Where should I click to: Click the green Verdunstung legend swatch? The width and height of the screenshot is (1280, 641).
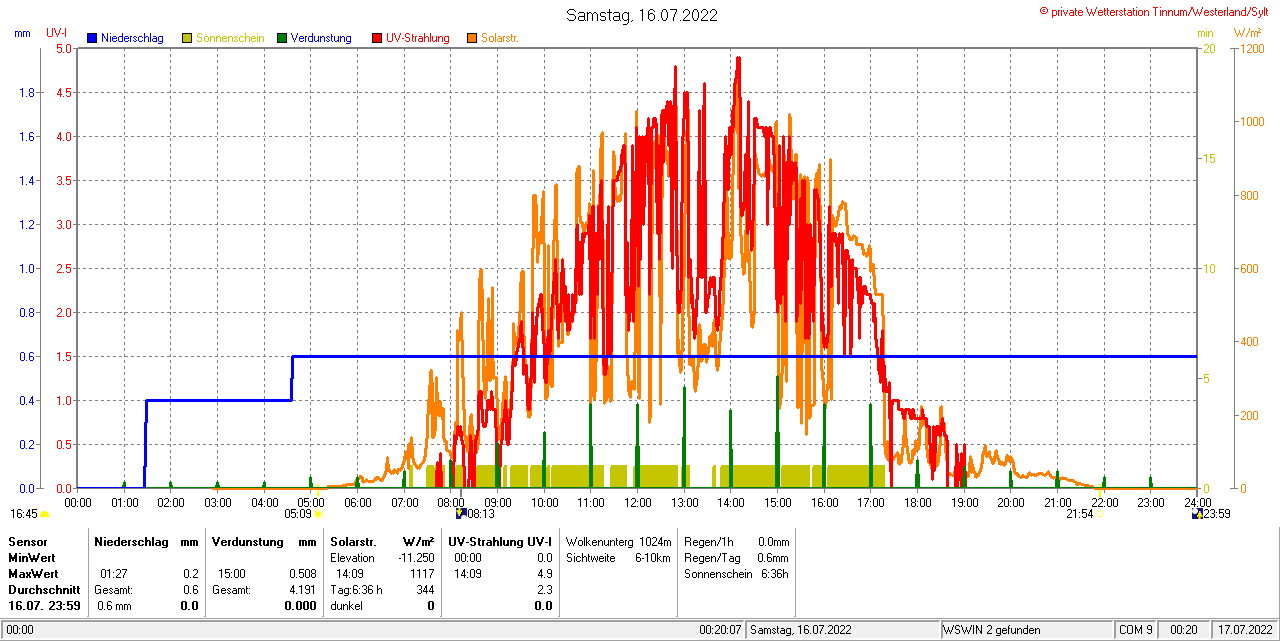282,38
